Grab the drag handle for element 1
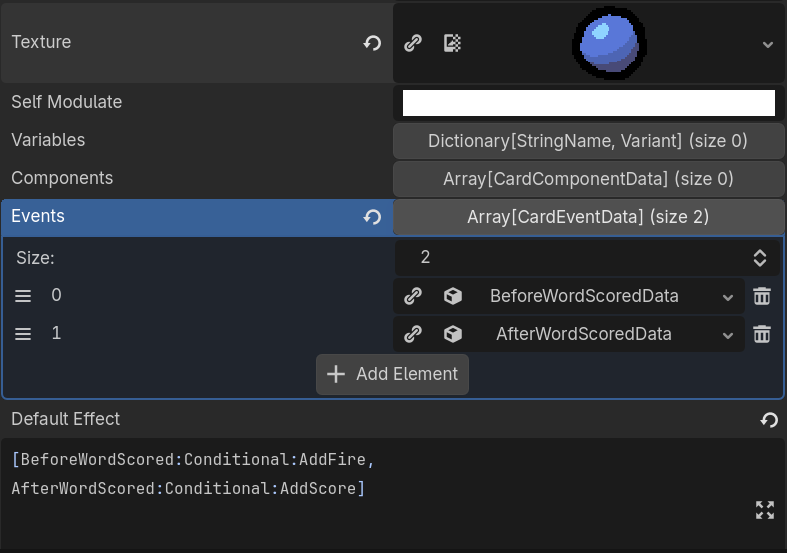 coord(23,334)
